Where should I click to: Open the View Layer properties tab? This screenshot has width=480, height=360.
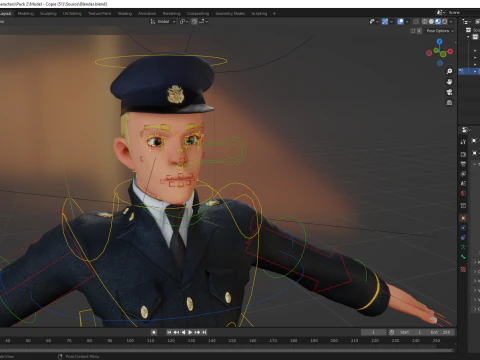(x=463, y=174)
